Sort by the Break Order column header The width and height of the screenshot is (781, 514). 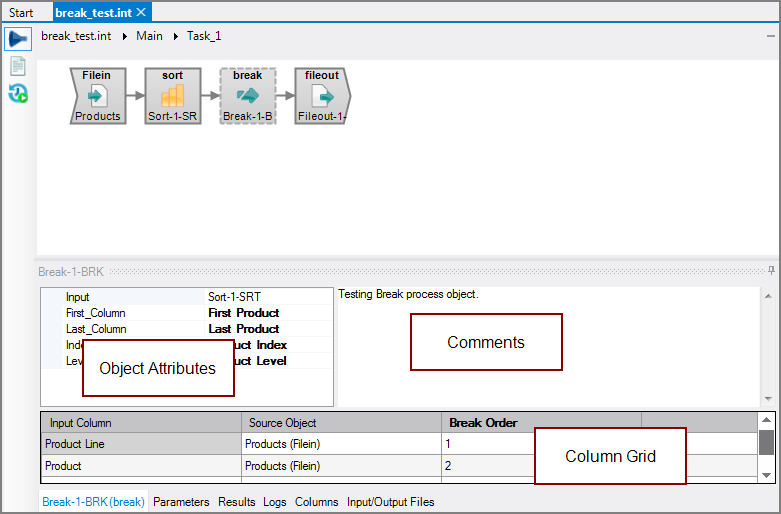[483, 423]
